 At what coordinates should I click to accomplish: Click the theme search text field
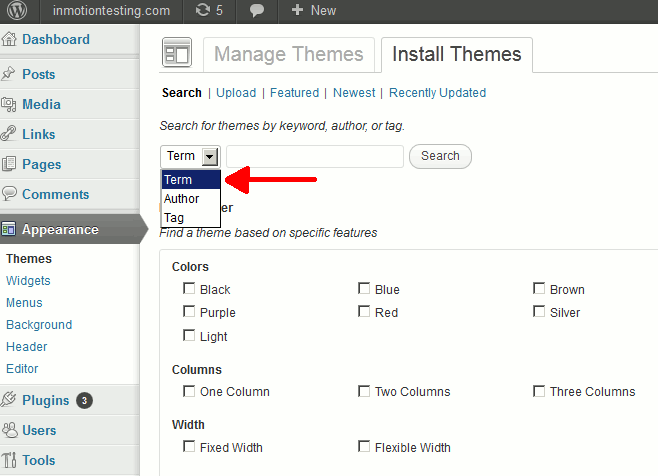coord(315,156)
